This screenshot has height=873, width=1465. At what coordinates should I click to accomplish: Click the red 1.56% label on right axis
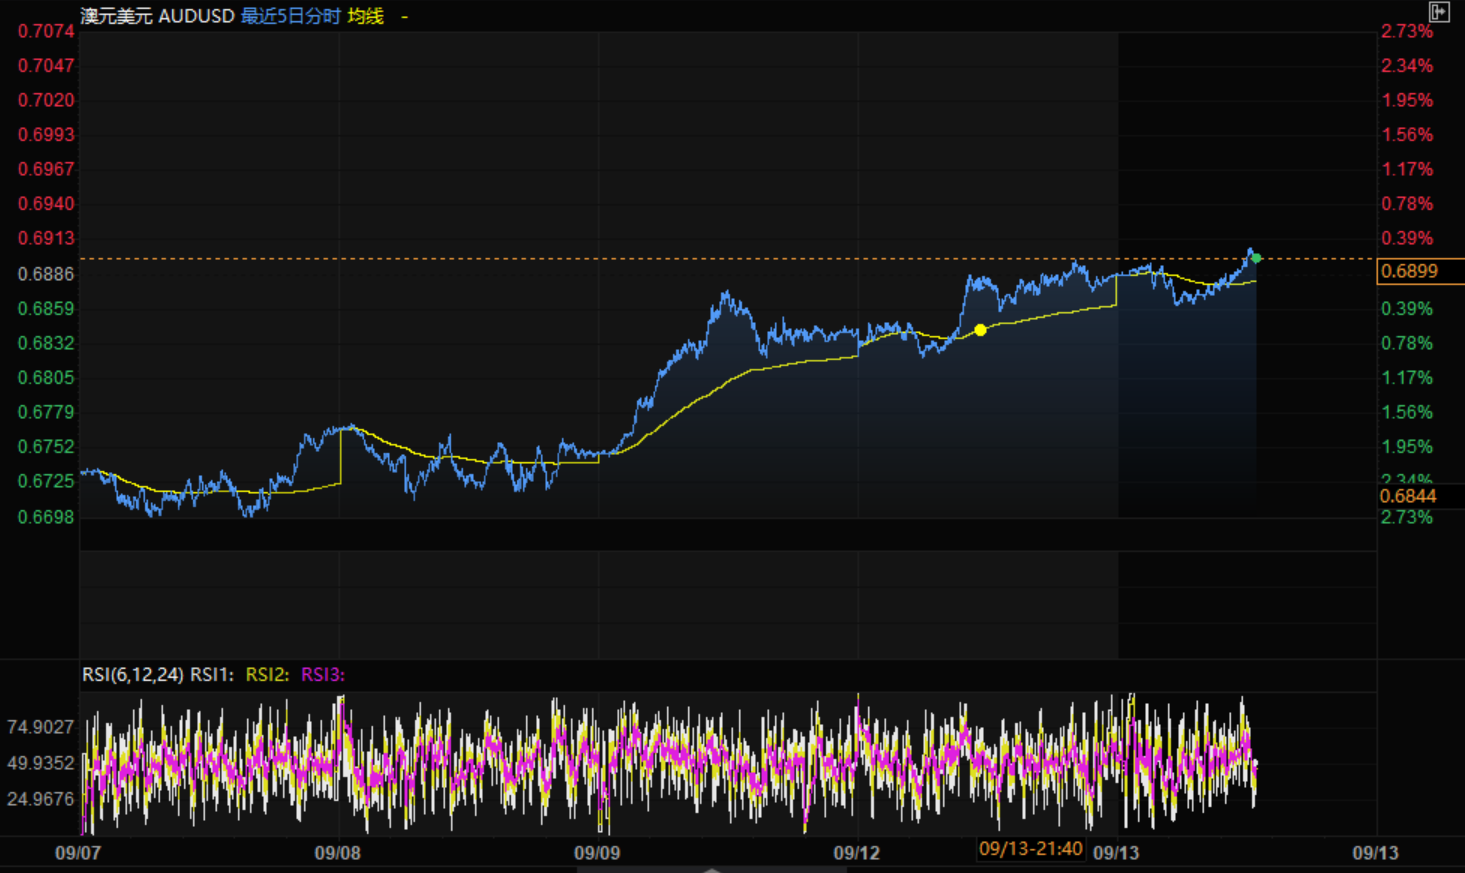(x=1407, y=135)
